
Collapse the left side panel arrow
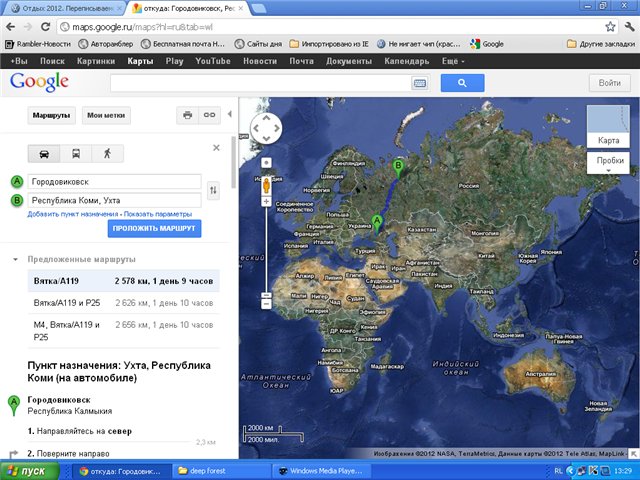pos(230,114)
